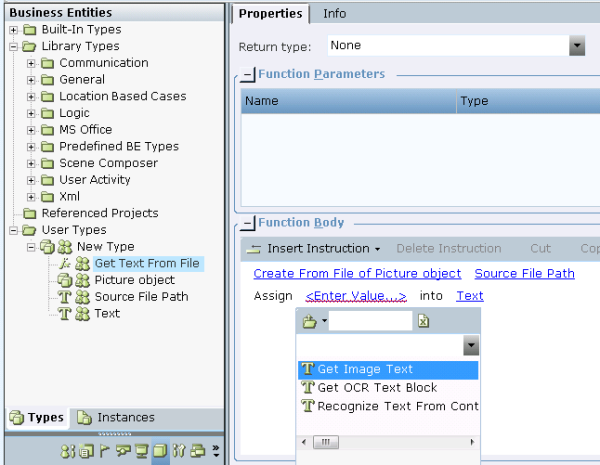
Task: Click the Referenced Projects folder icon
Action: click(29, 214)
